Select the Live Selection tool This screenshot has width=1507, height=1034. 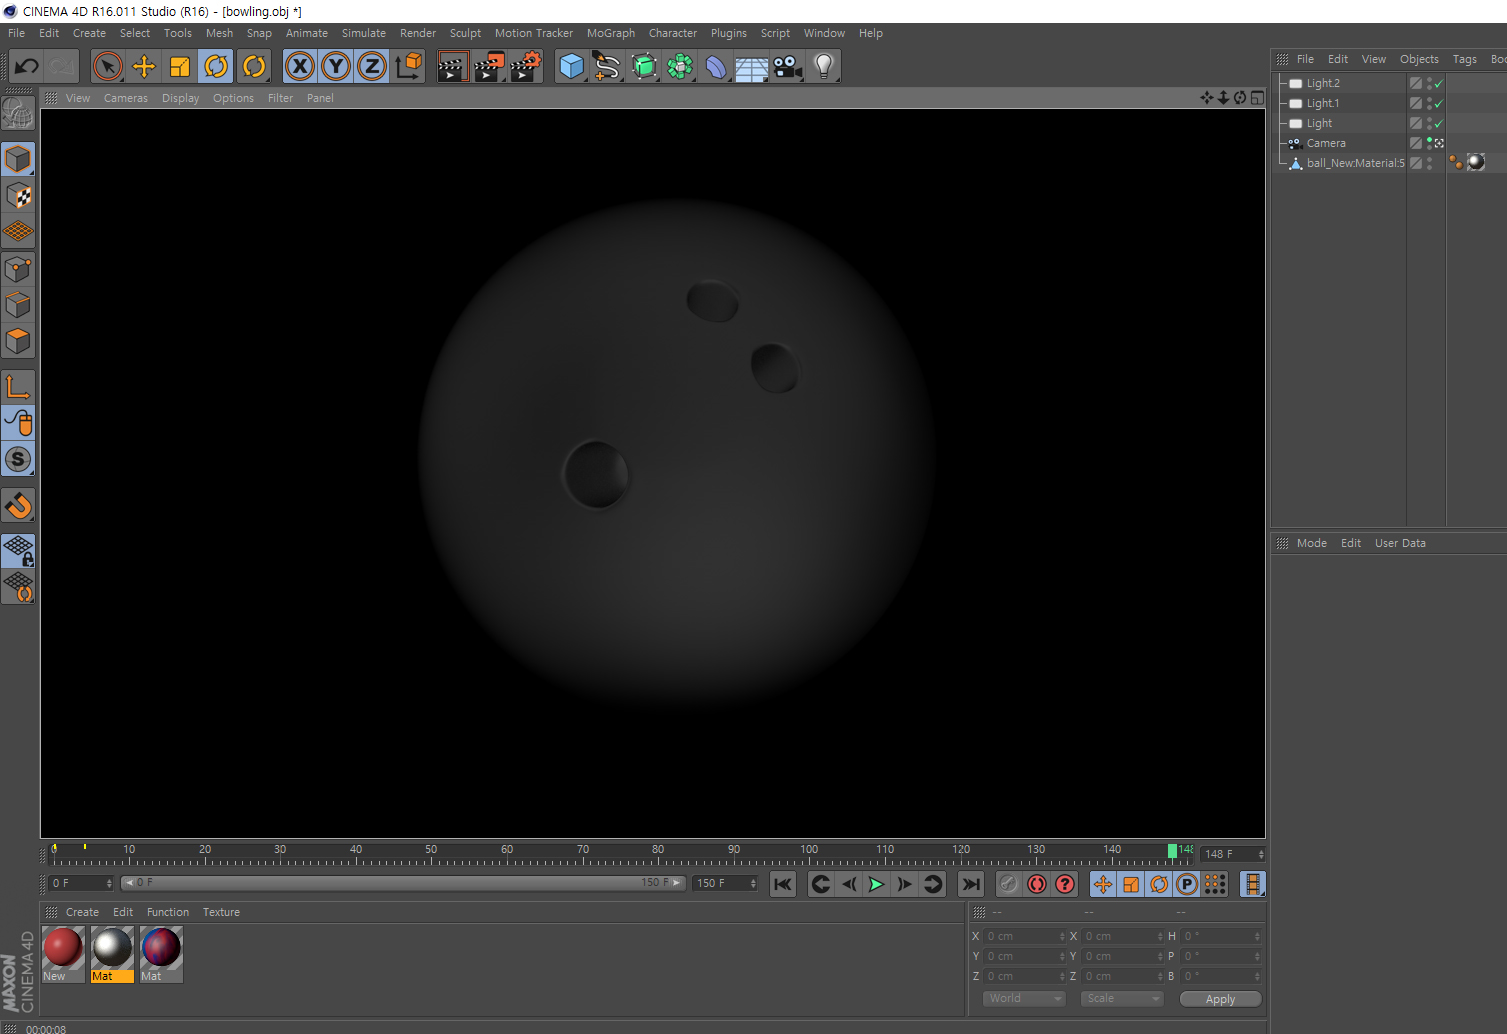107,67
